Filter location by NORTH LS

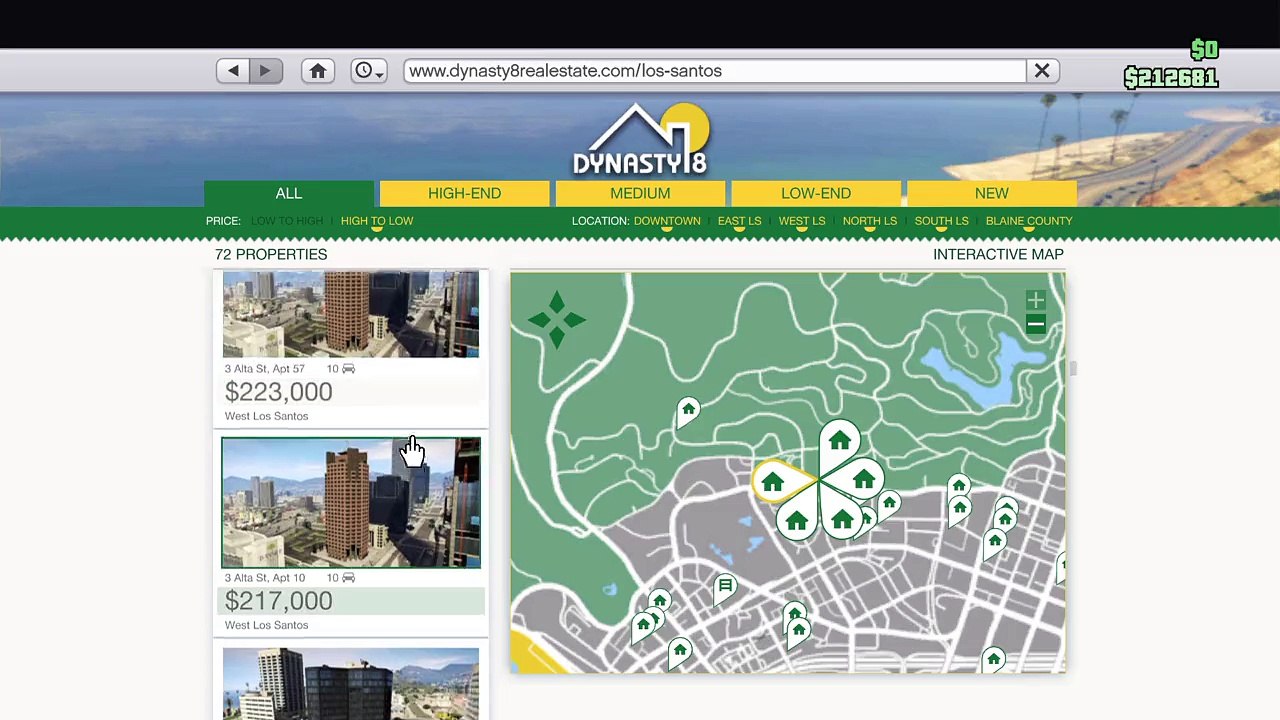[869, 221]
